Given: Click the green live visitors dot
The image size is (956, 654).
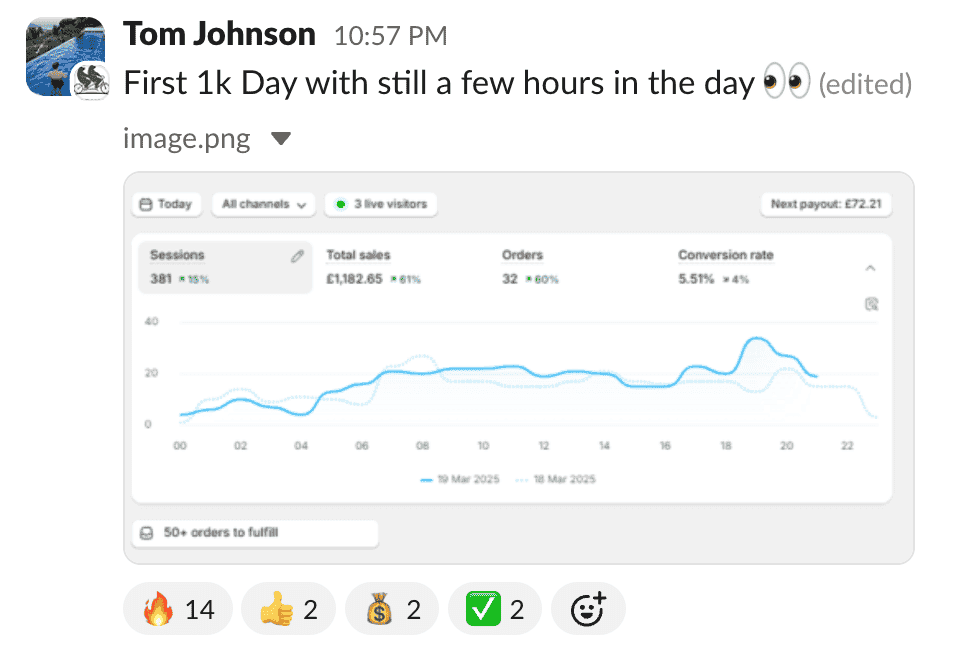Looking at the screenshot, I should pos(340,204).
